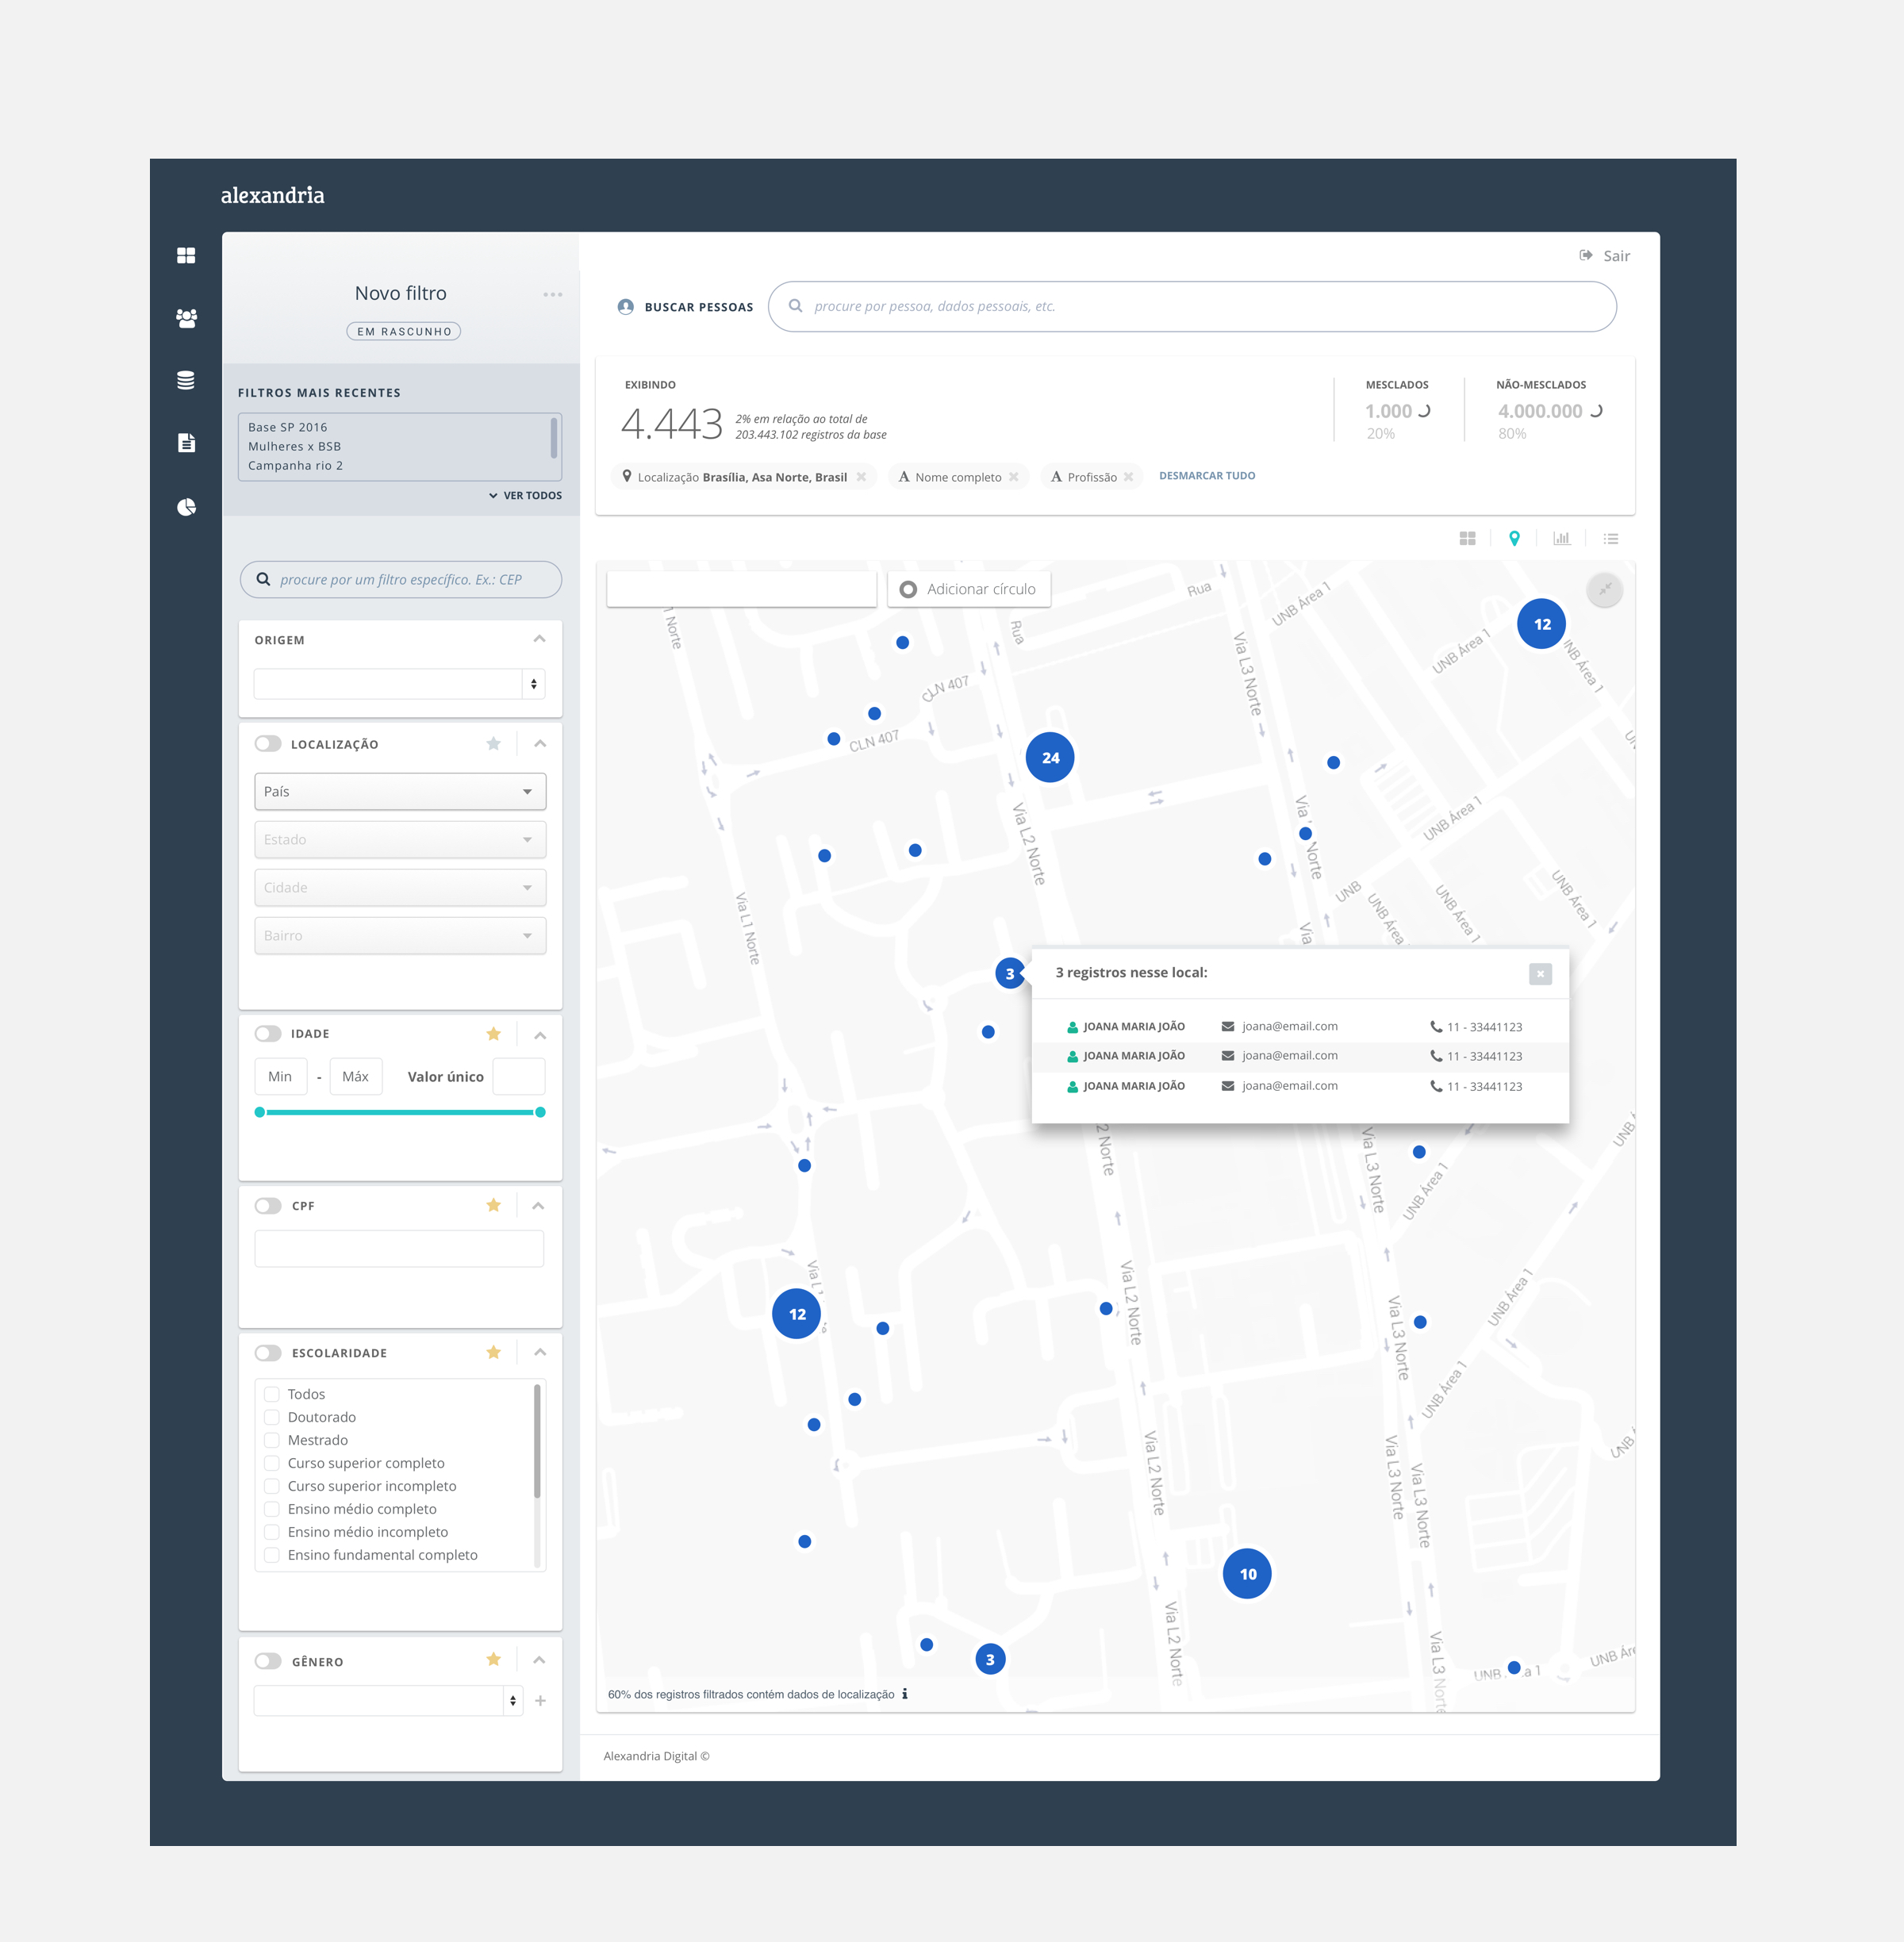Enable the Localização filter toggle
The height and width of the screenshot is (1942, 1904).
[268, 744]
